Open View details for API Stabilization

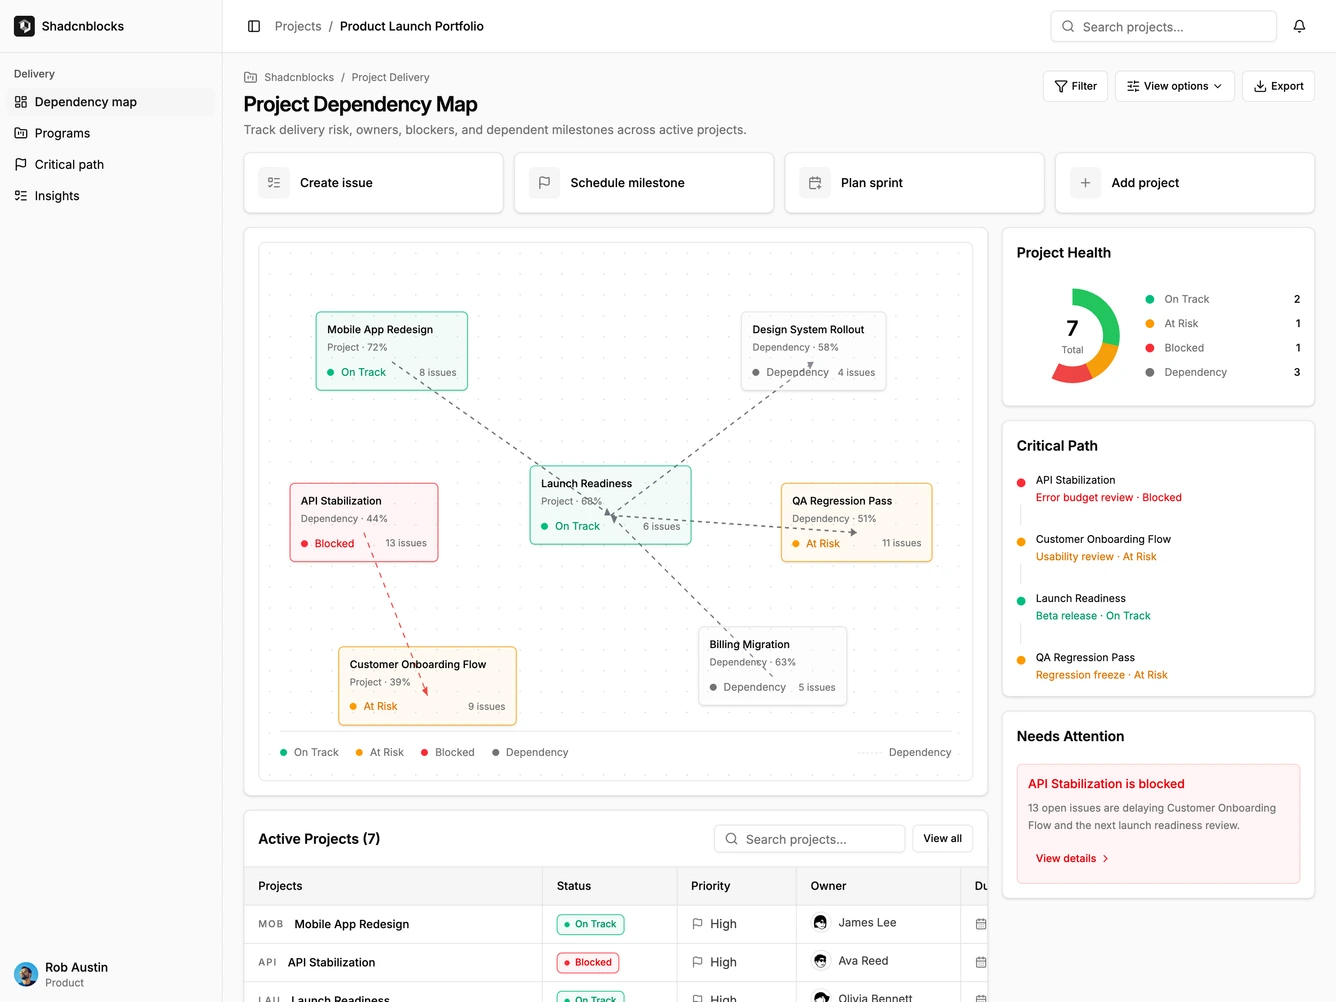[1072, 858]
